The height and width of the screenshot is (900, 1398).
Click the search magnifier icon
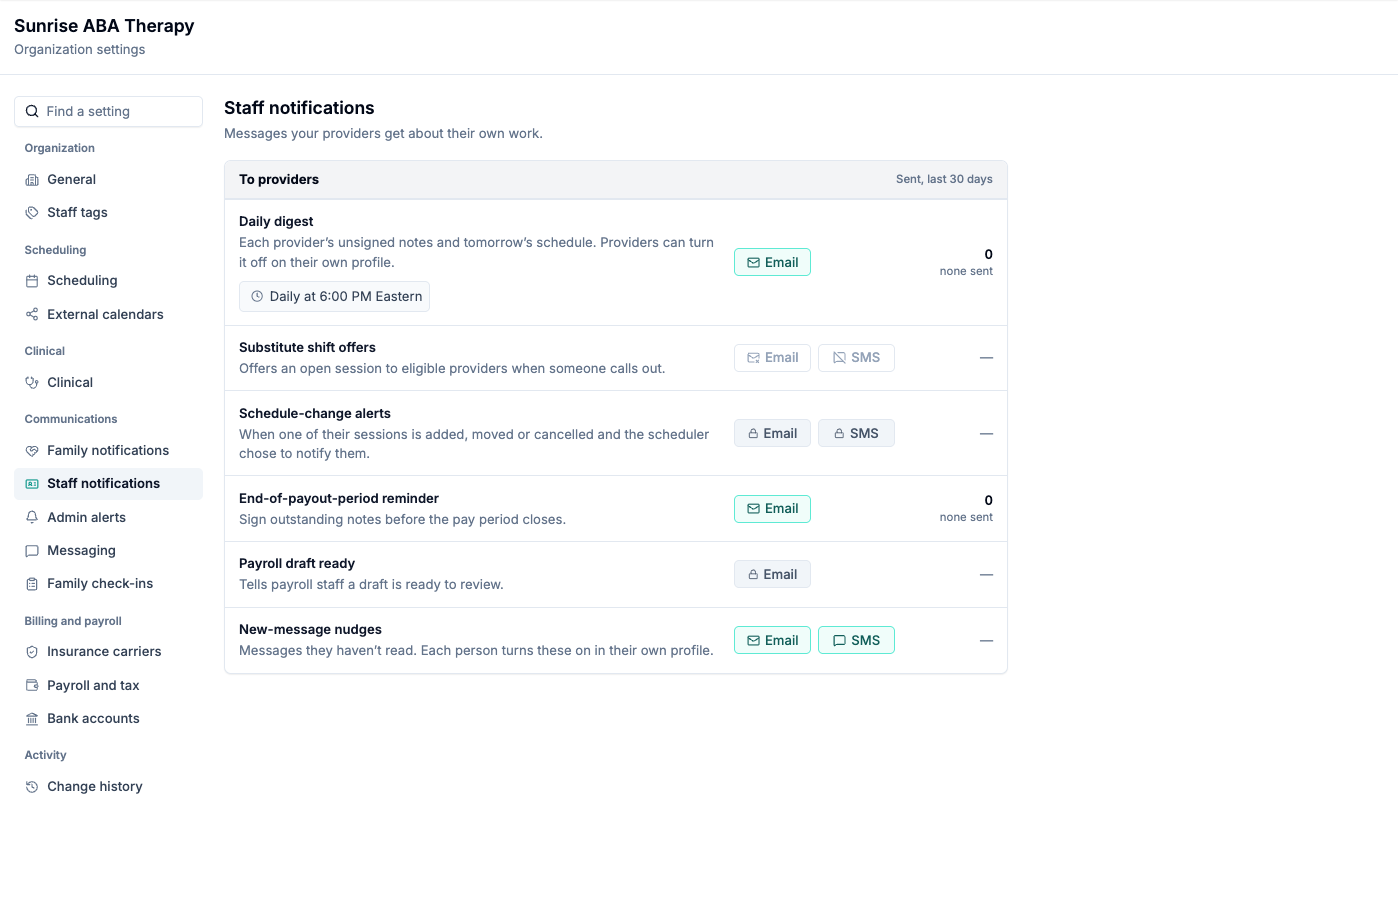(x=32, y=112)
